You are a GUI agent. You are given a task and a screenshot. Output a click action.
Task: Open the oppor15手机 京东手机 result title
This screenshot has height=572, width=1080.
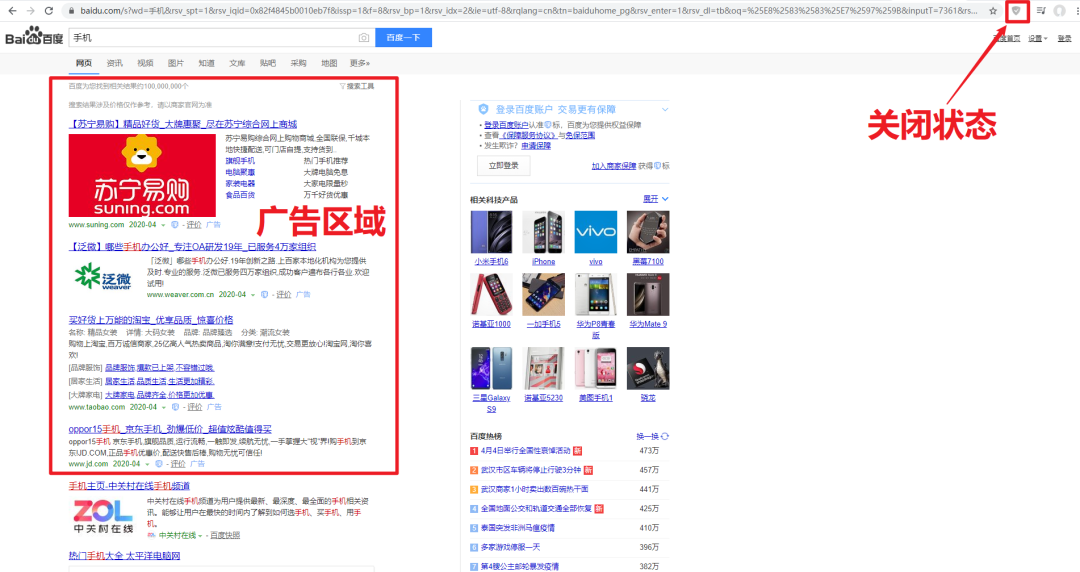[x=170, y=429]
